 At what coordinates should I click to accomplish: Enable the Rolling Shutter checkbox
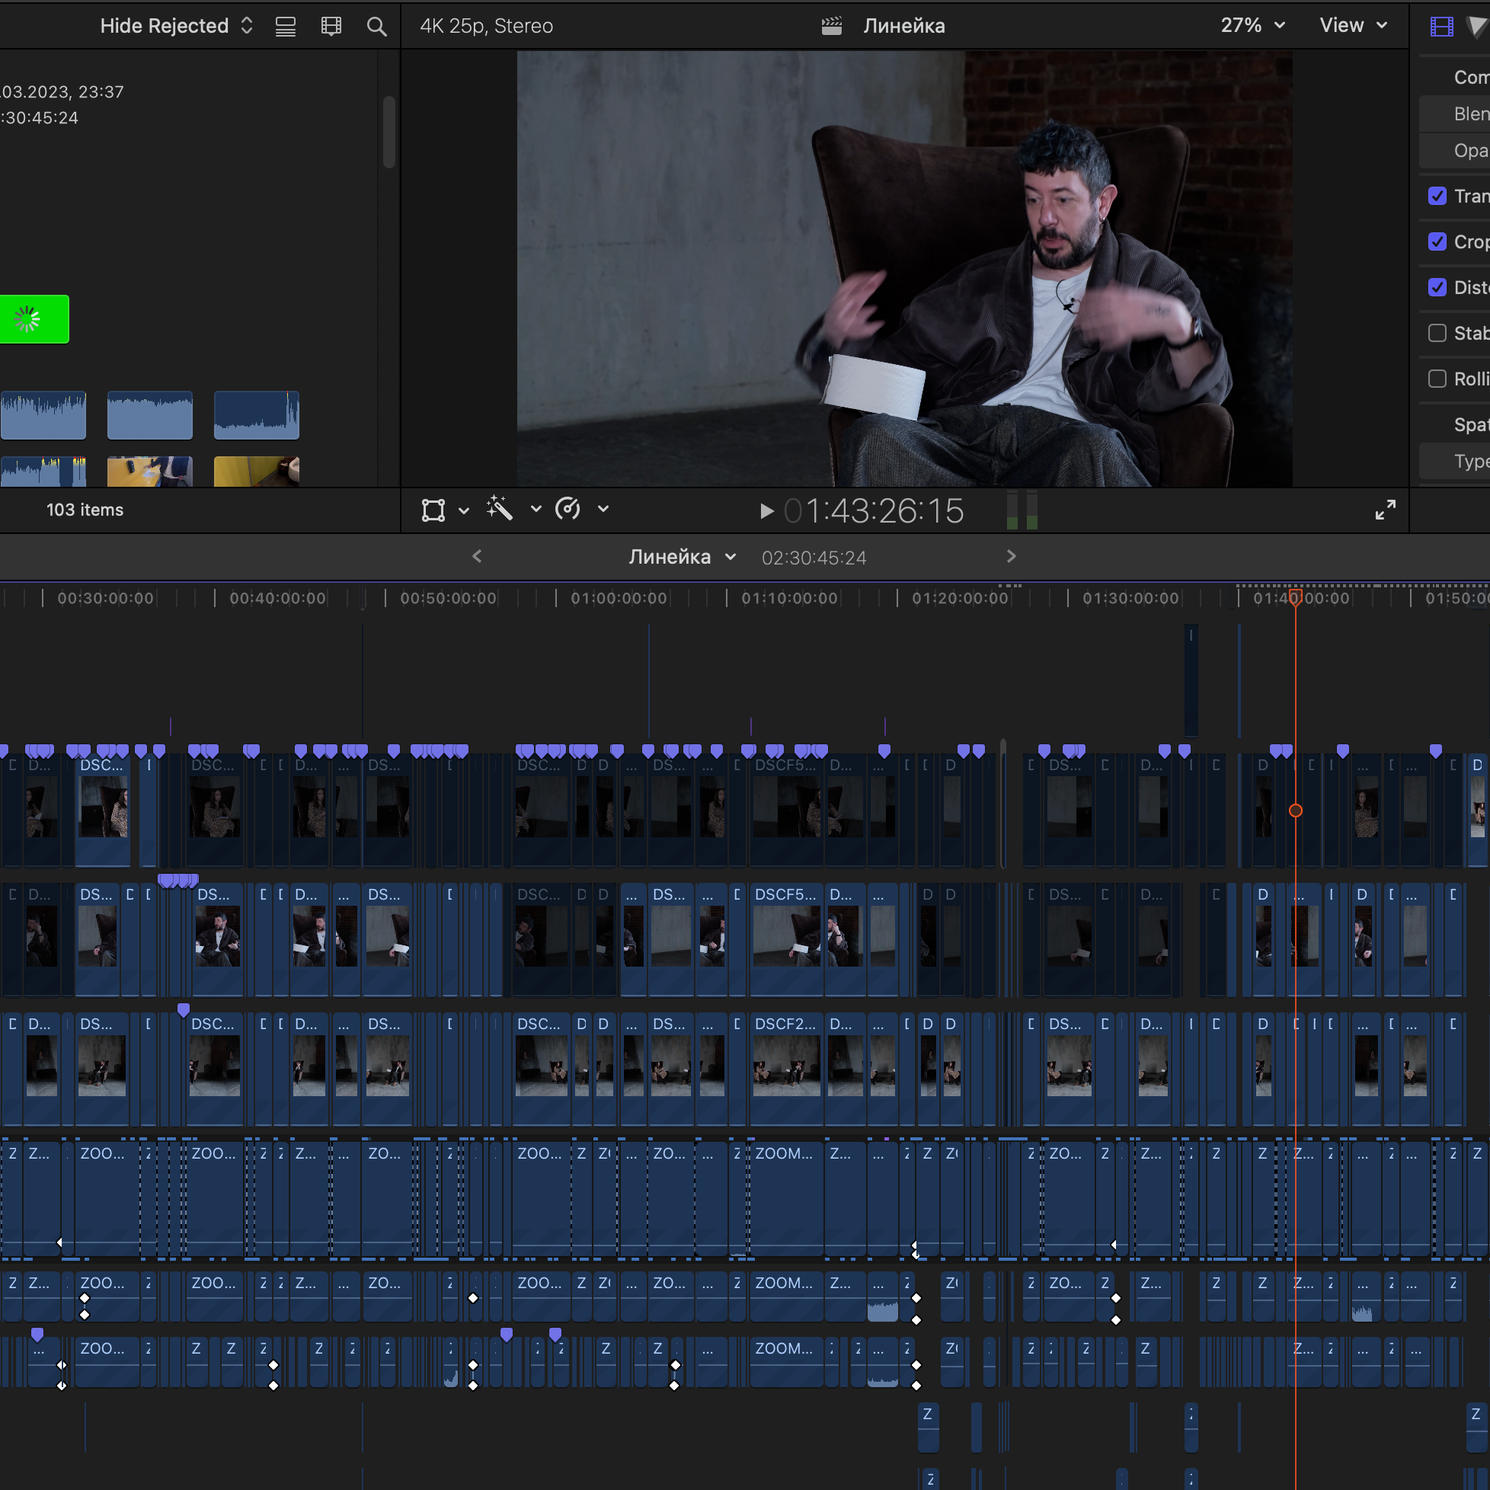point(1437,379)
